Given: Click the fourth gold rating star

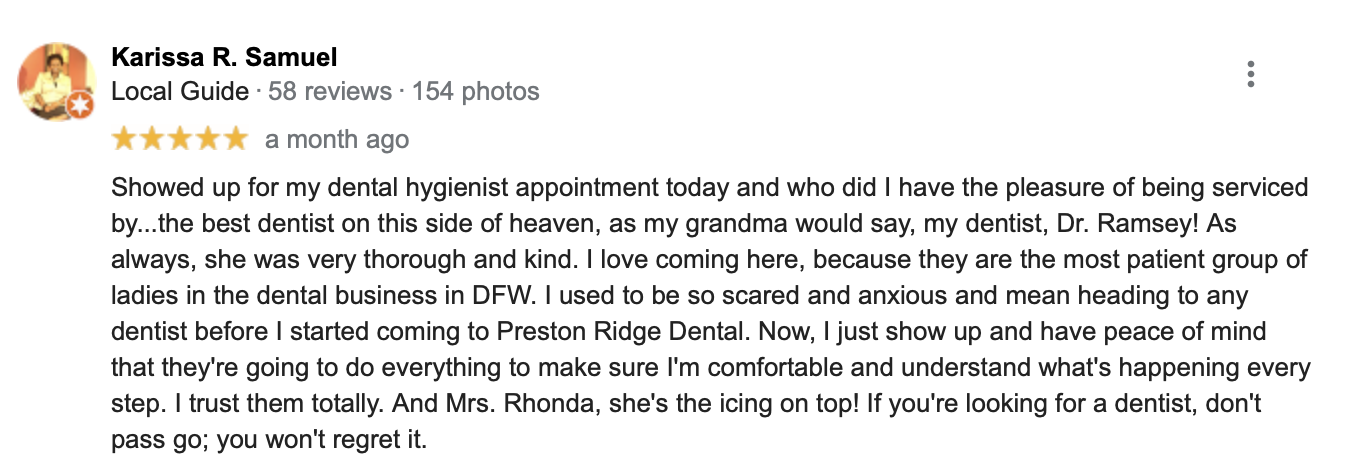Looking at the screenshot, I should pyautogui.click(x=207, y=138).
